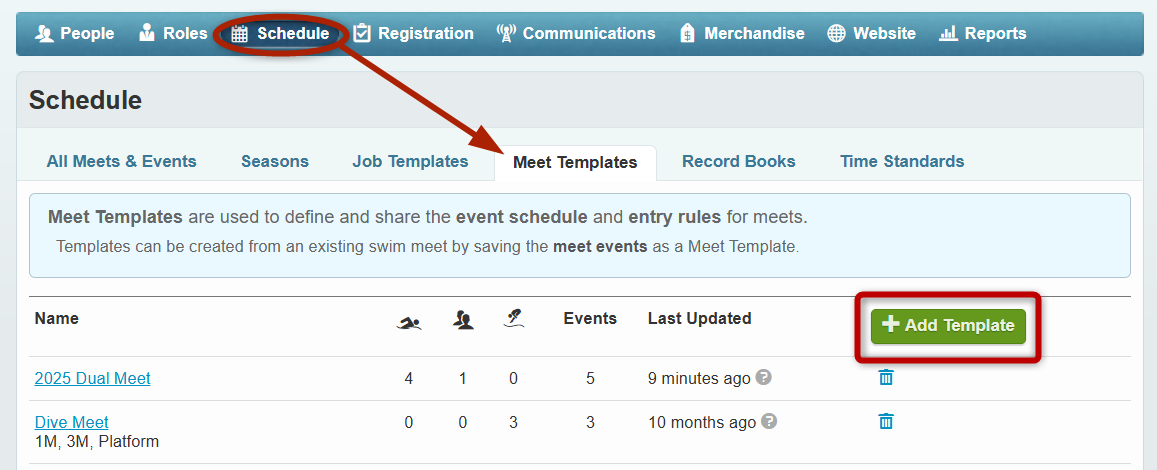
Task: Click the relay group icon column header
Action: [463, 319]
